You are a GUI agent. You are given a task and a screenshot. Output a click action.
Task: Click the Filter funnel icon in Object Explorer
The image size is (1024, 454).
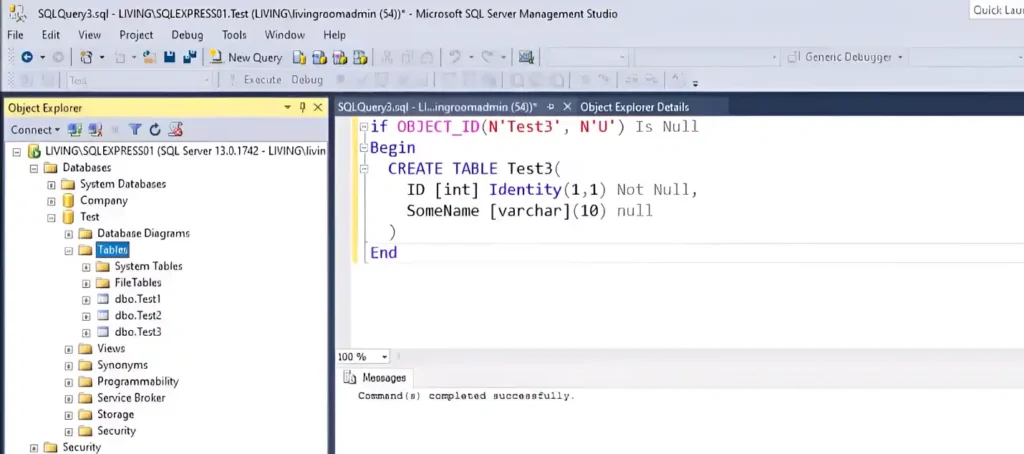pos(135,129)
